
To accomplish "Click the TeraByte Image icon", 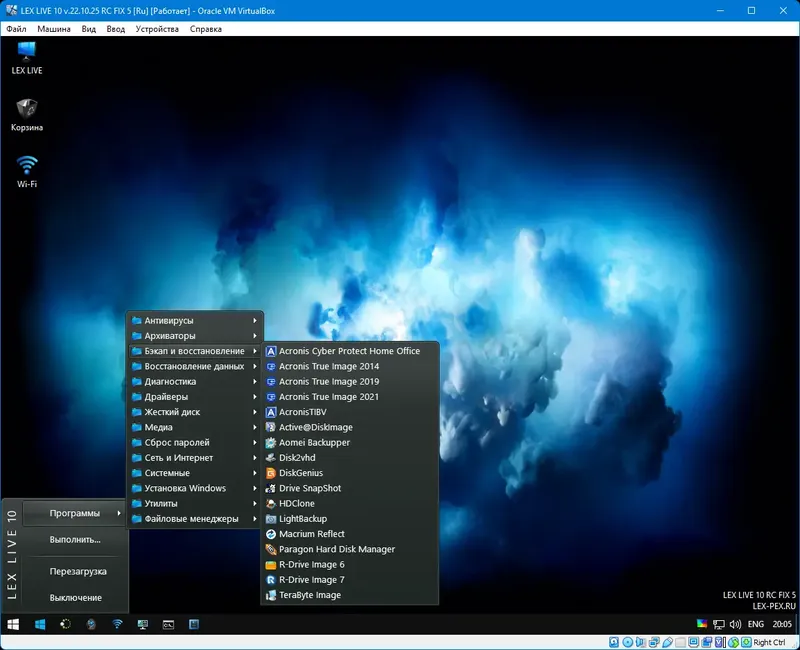I will pos(271,595).
